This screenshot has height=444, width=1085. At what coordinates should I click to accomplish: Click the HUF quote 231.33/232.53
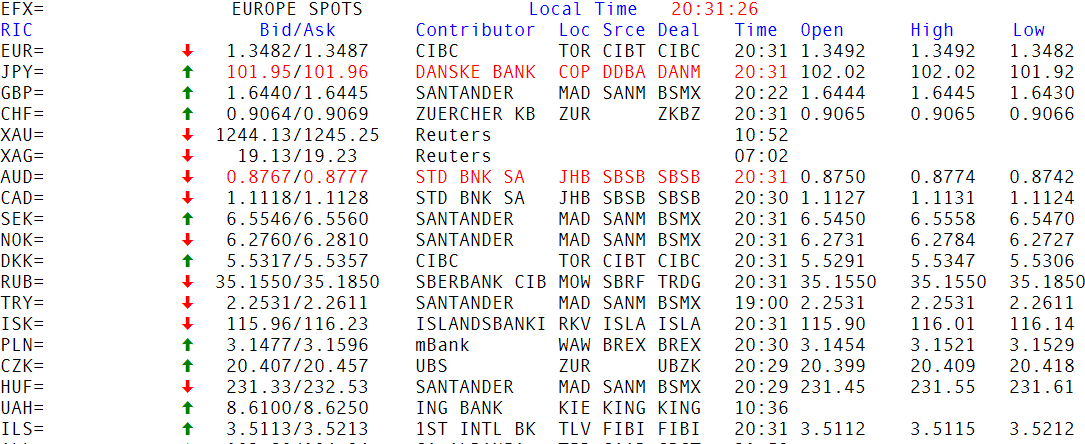point(298,387)
